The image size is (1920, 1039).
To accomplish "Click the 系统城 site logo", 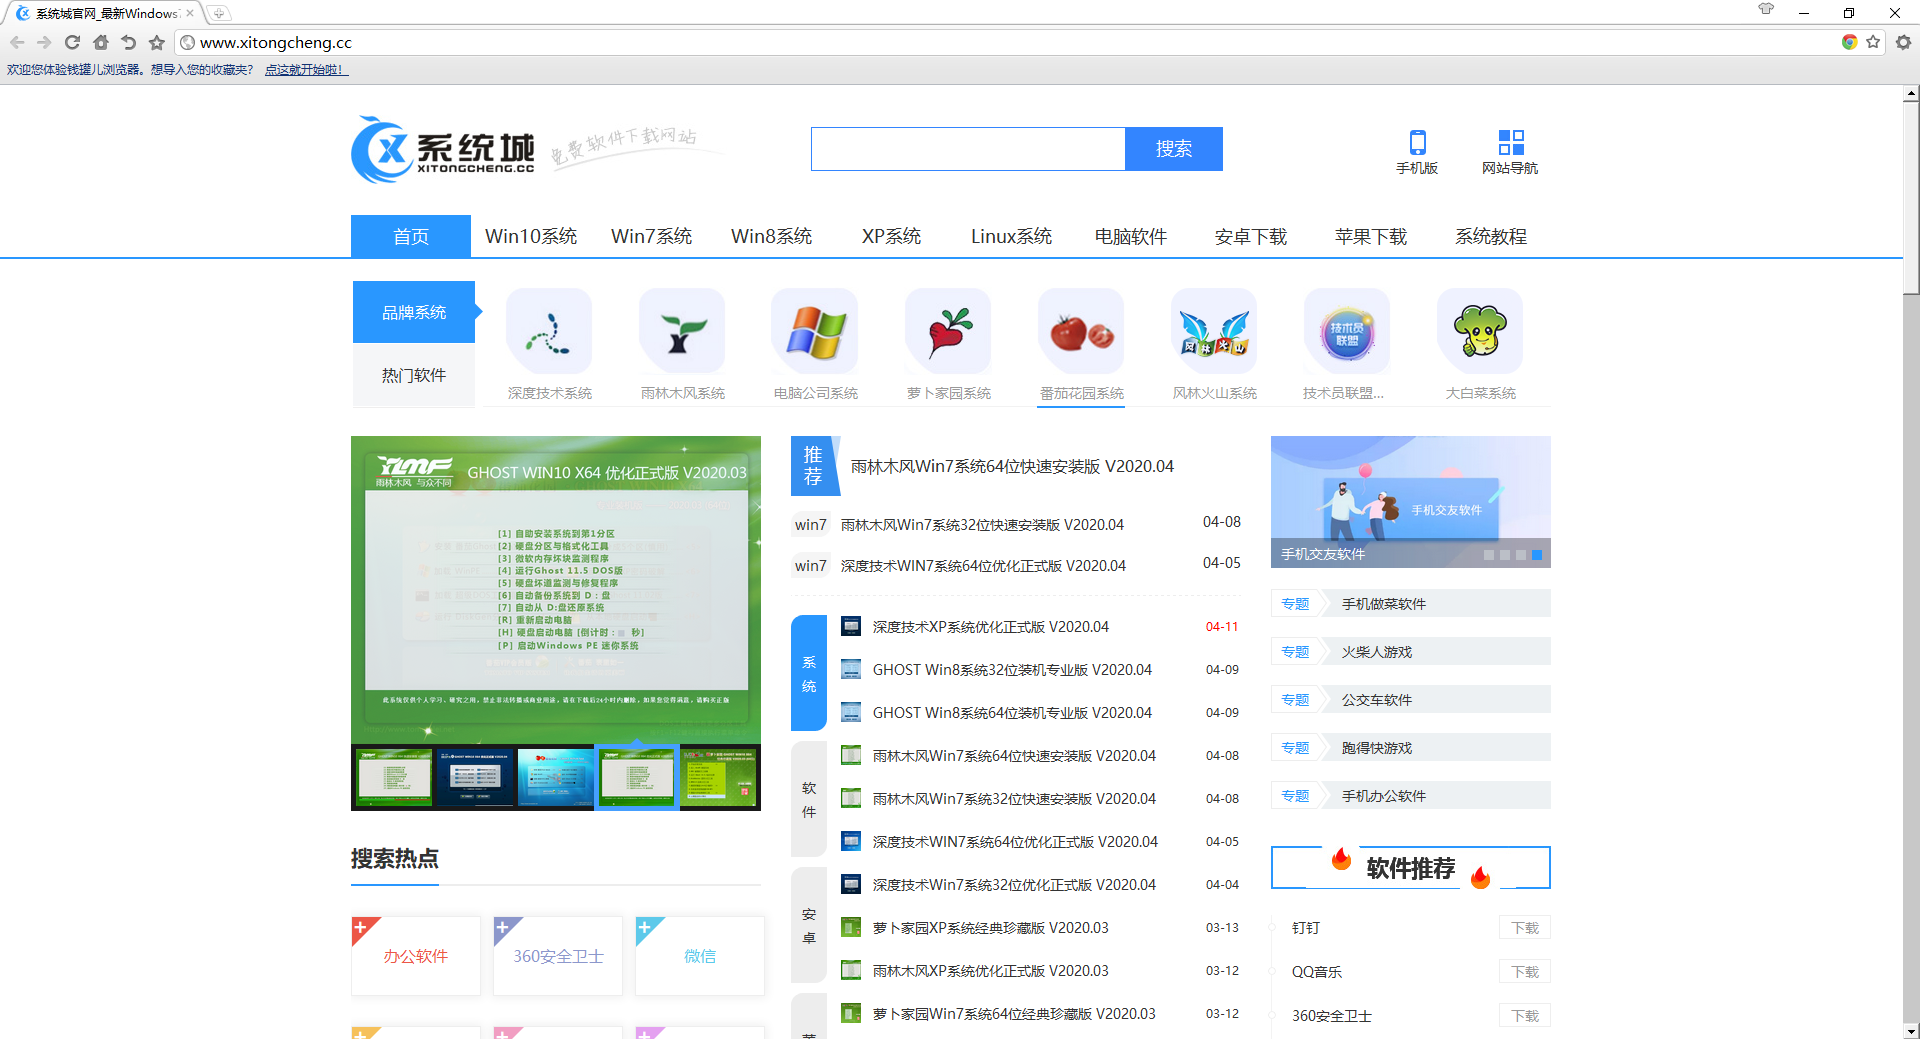I will pos(443,149).
